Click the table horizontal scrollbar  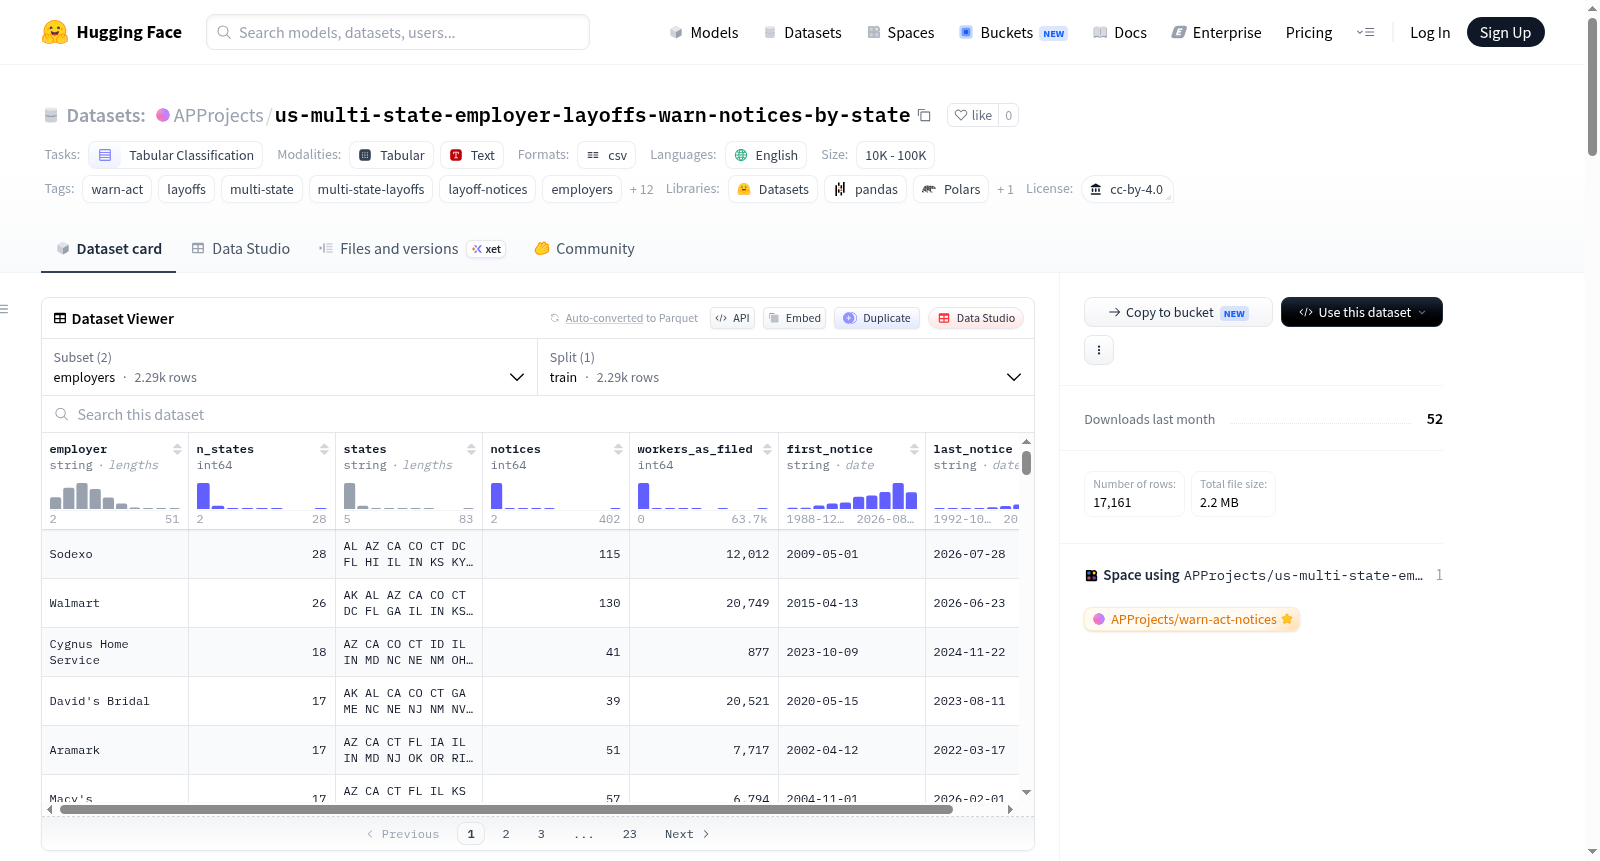[x=506, y=810]
